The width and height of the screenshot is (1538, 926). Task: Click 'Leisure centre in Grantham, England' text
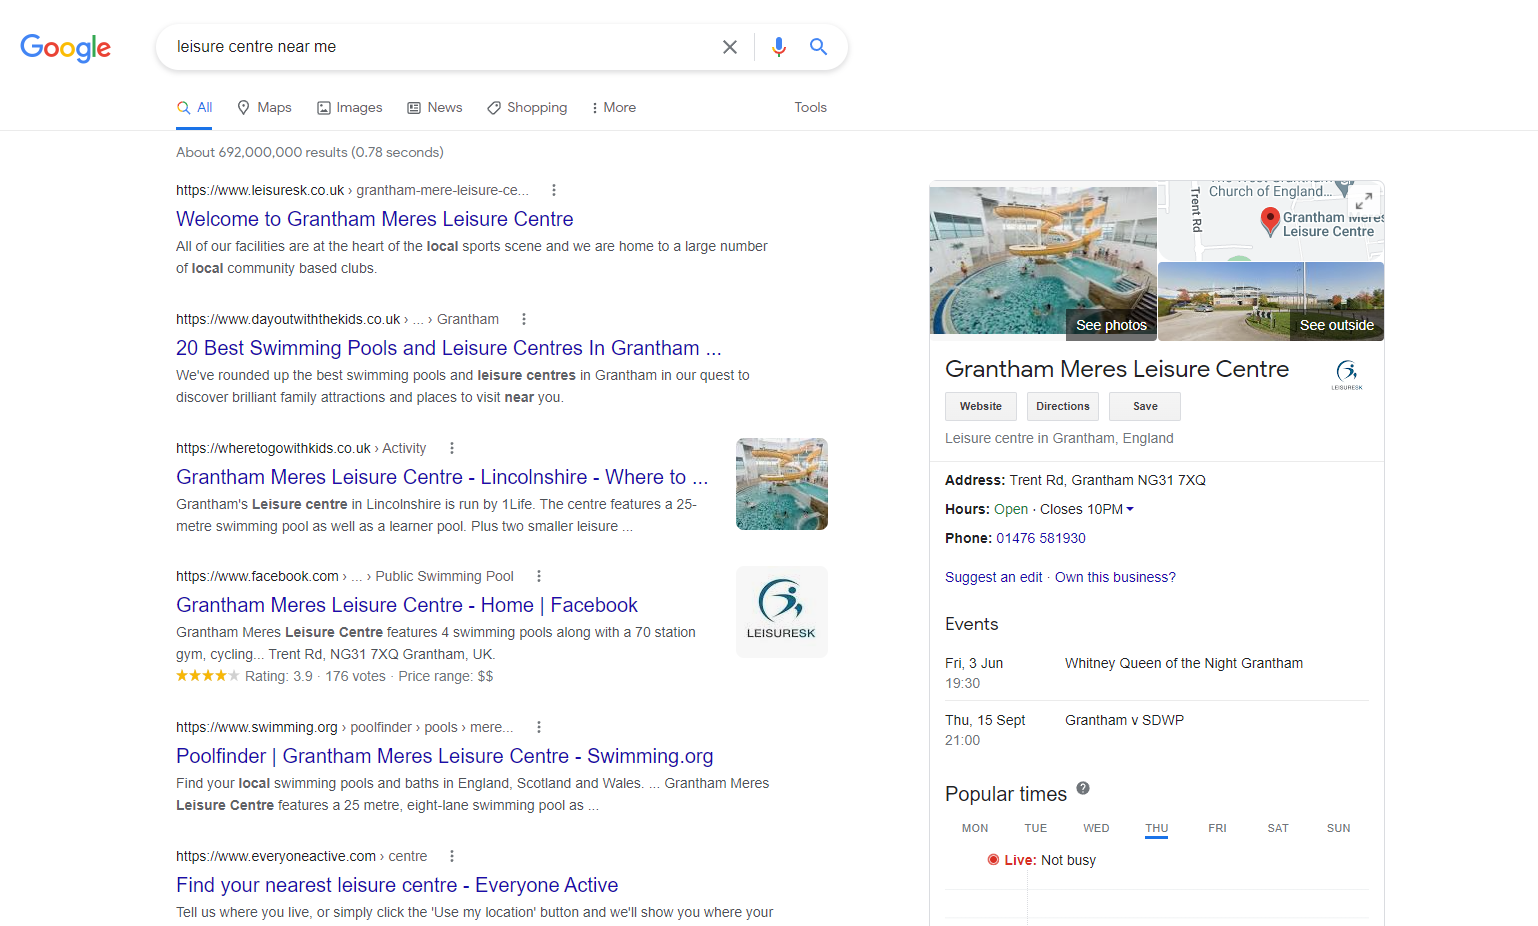pyautogui.click(x=1059, y=438)
